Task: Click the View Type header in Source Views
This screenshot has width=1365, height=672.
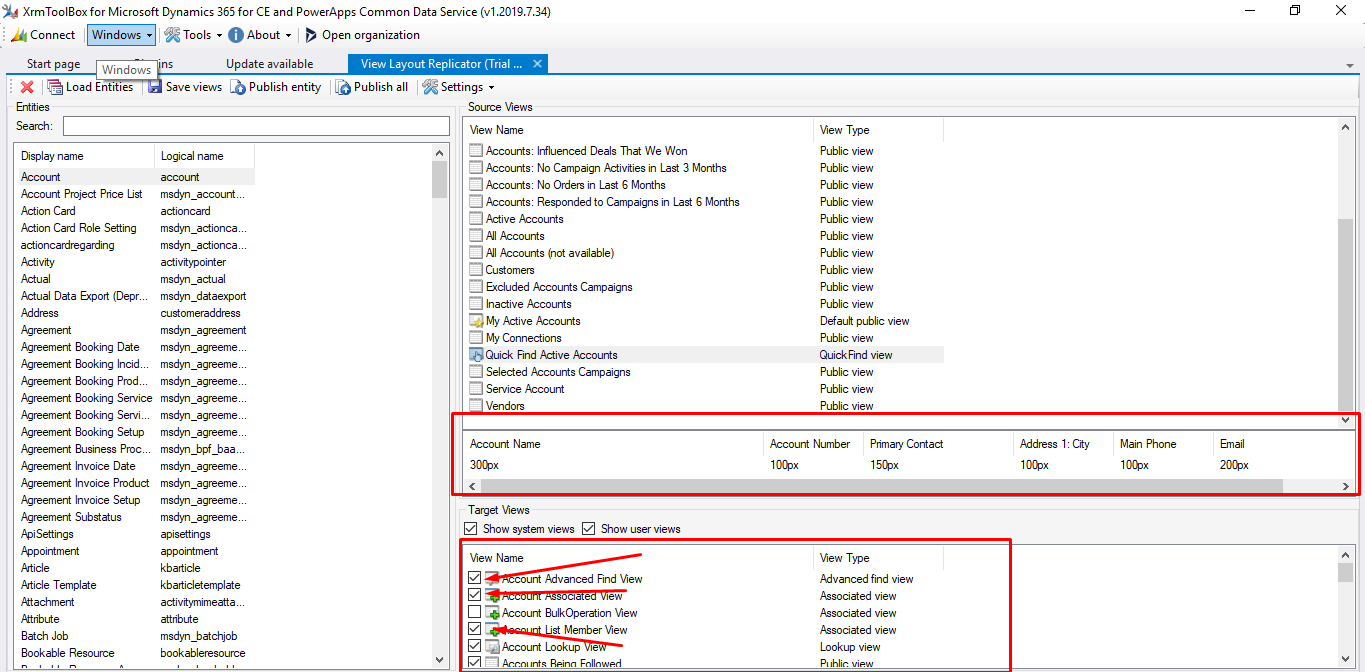Action: (878, 130)
